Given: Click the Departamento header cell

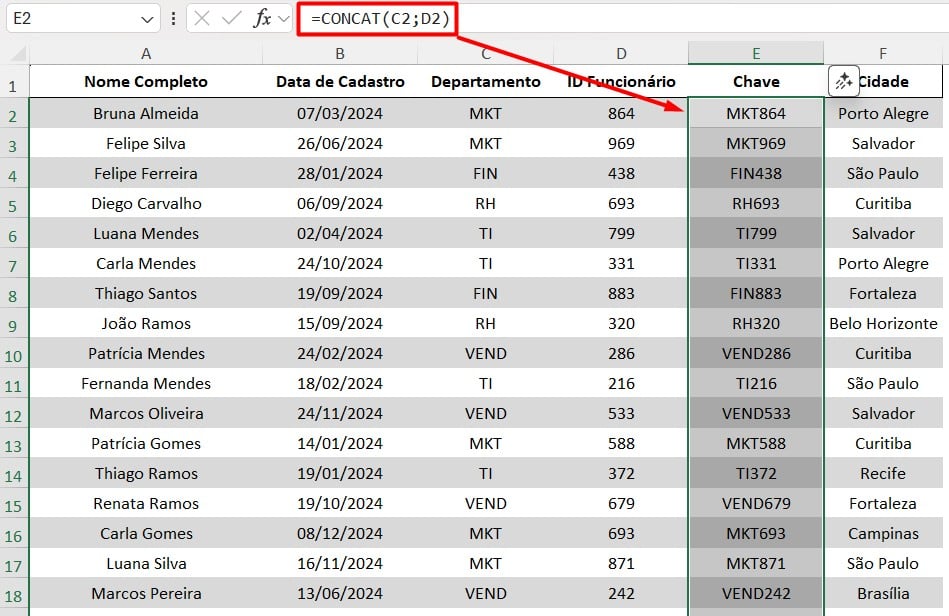Looking at the screenshot, I should point(485,82).
